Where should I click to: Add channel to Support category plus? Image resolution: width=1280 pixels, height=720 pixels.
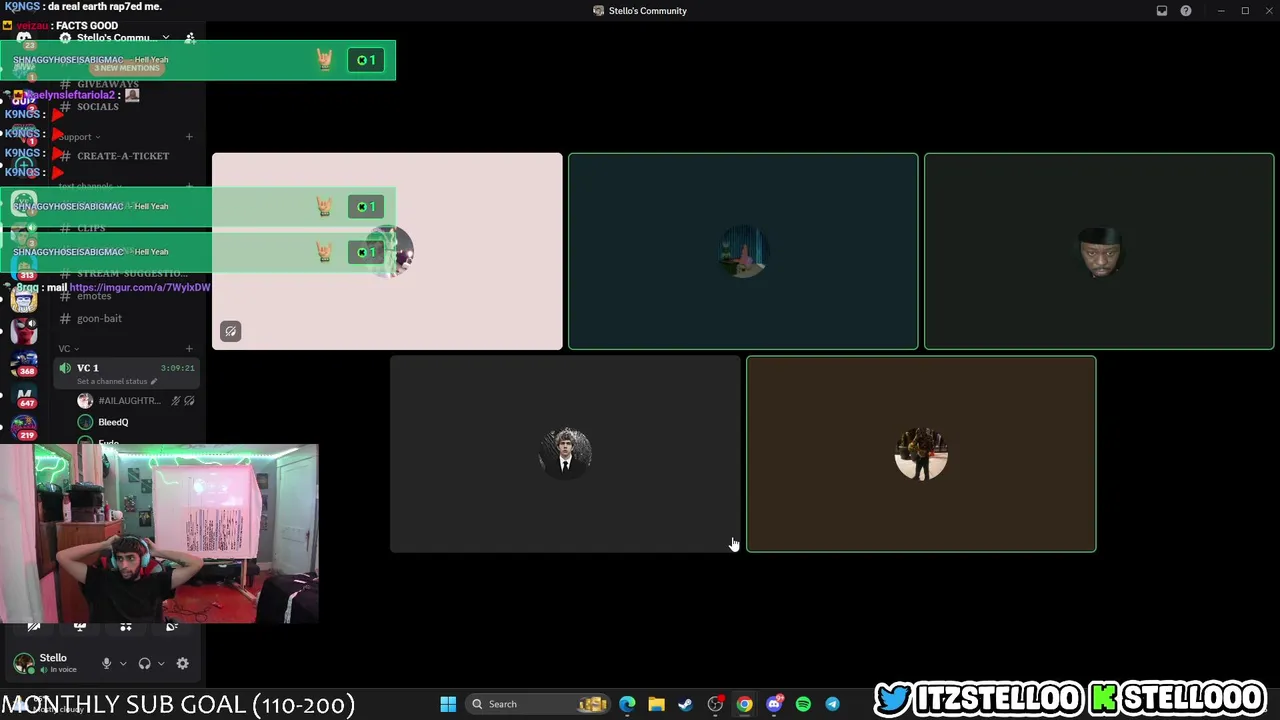[190, 137]
